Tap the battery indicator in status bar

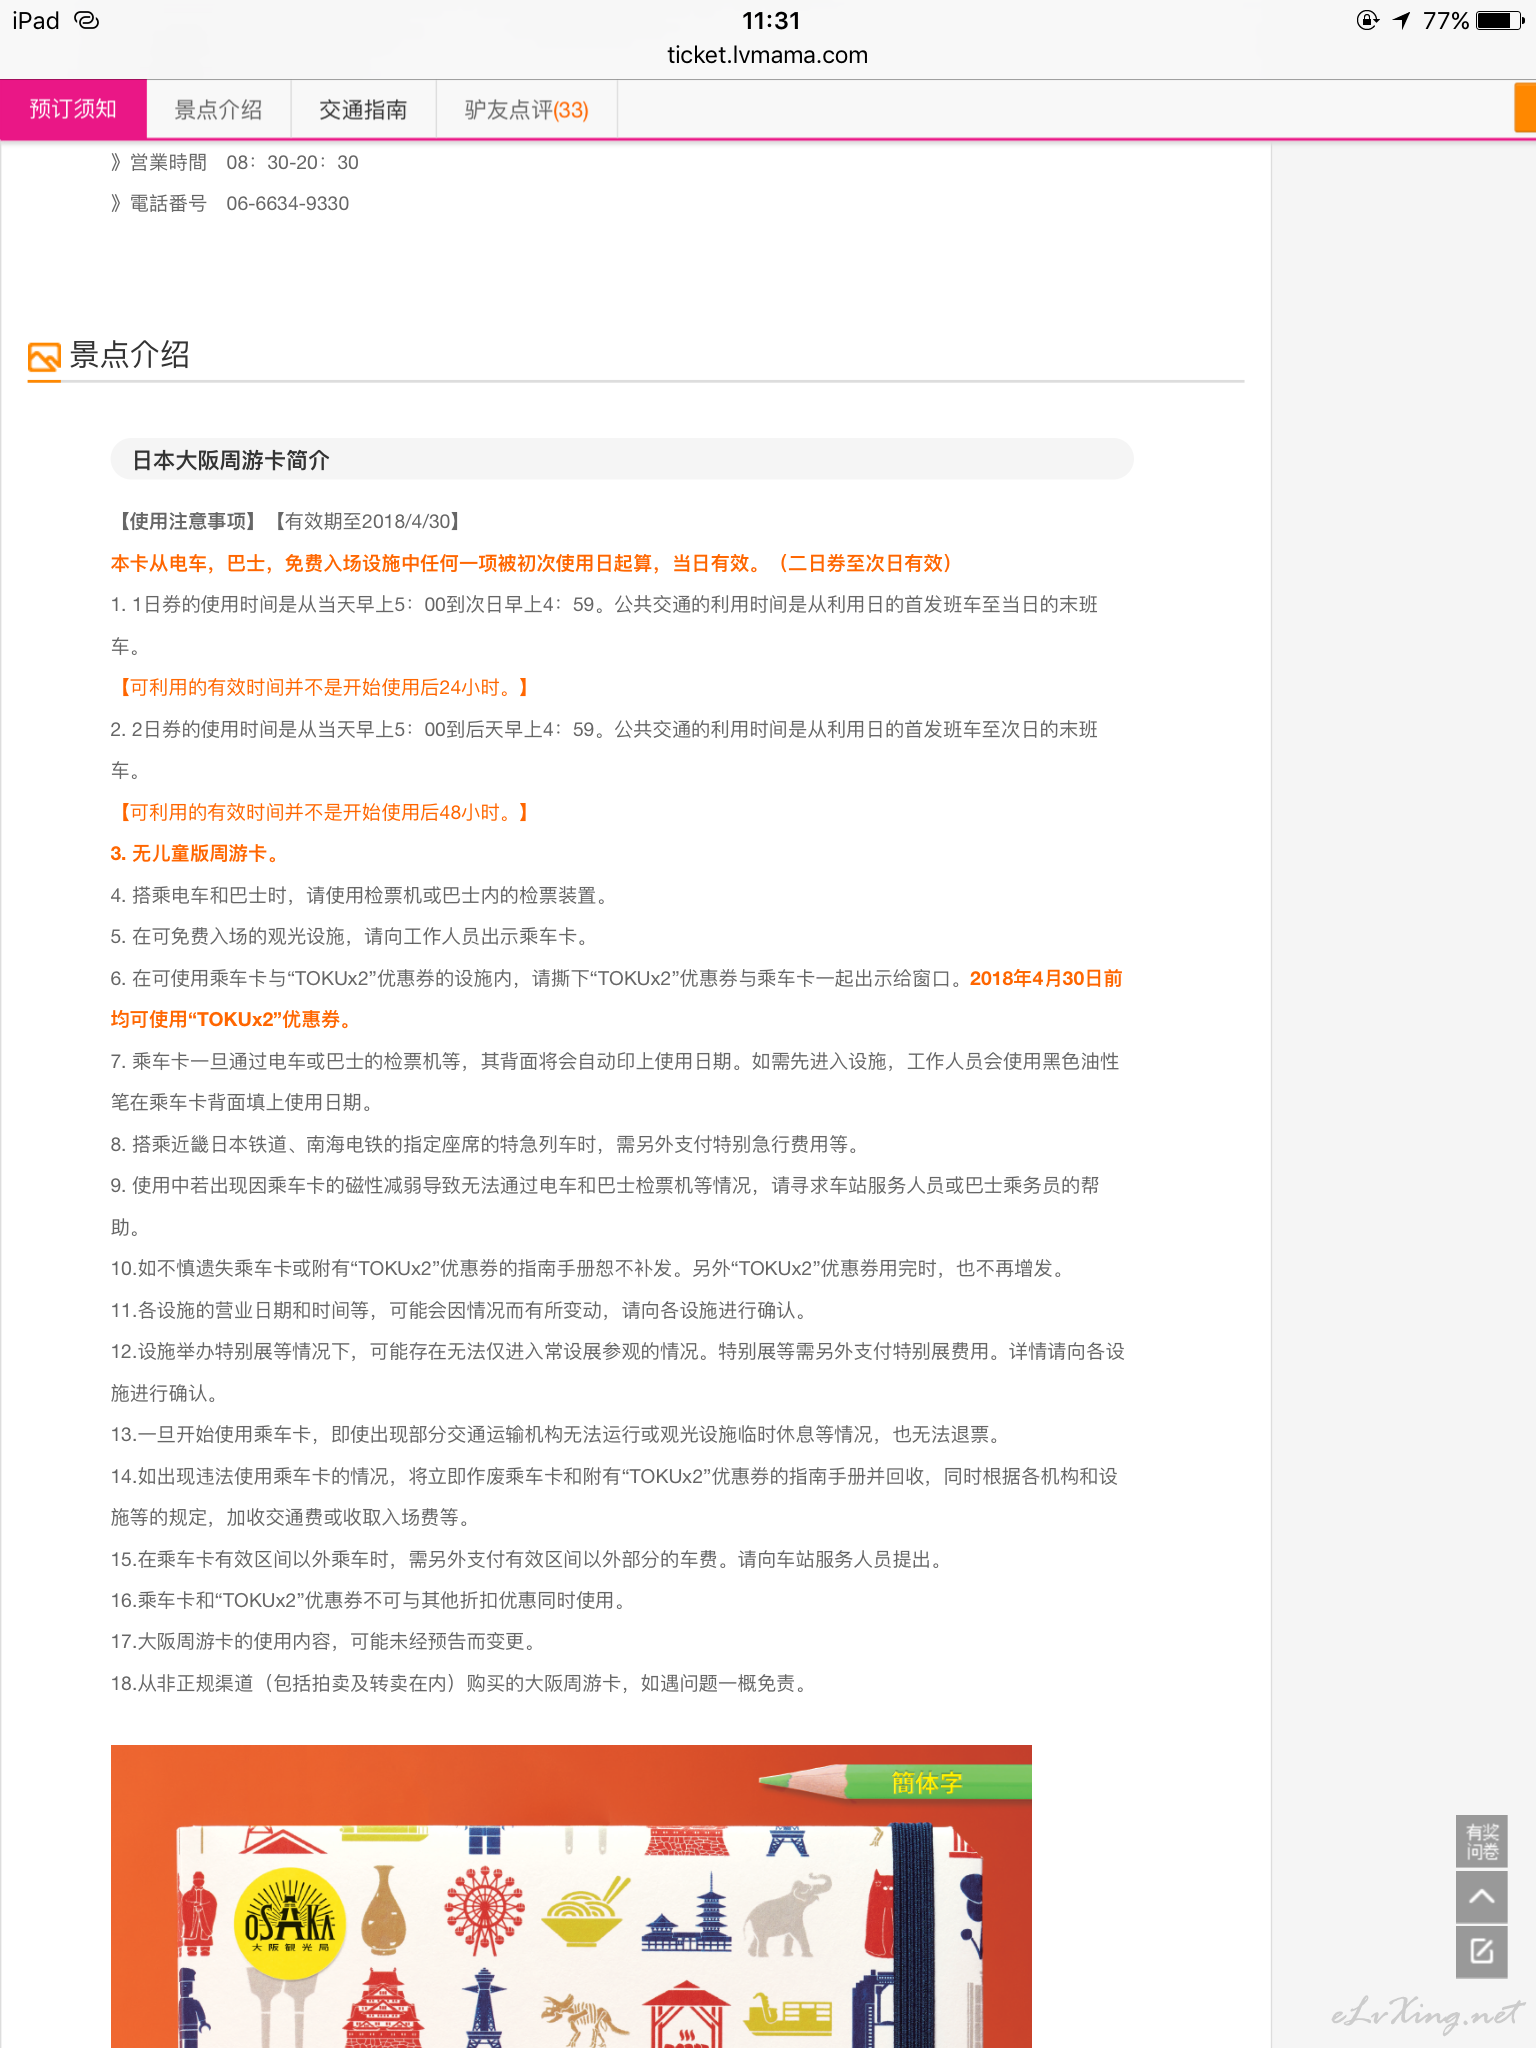tap(1500, 20)
